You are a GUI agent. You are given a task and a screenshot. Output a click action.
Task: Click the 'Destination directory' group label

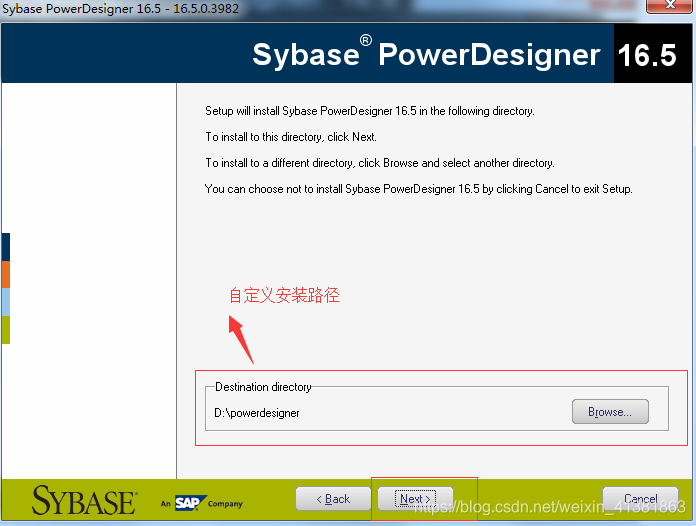coord(263,387)
